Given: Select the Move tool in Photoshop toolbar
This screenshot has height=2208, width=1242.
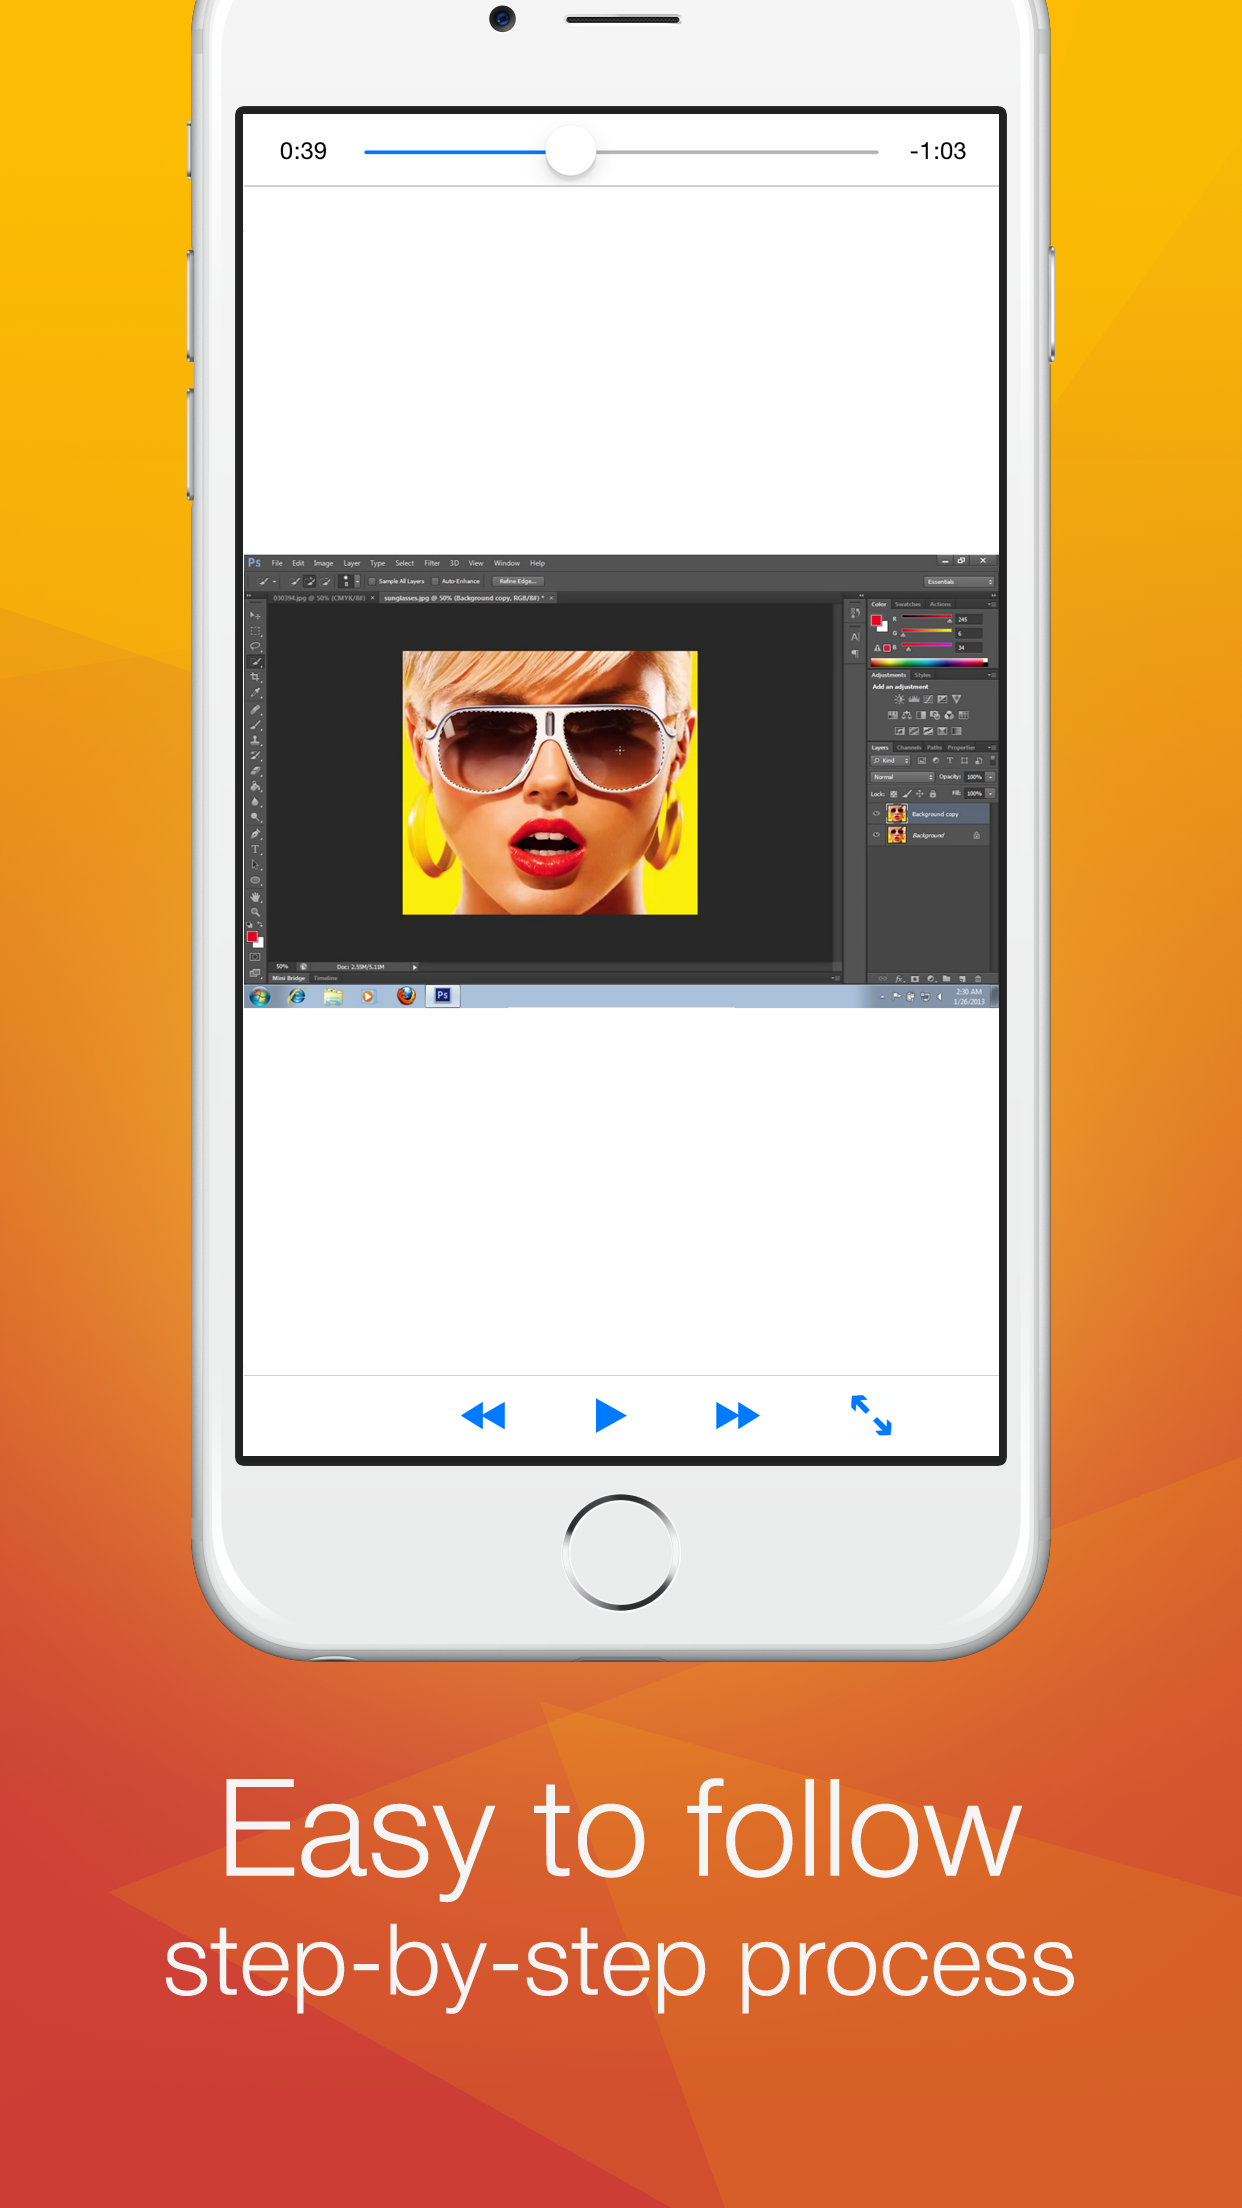Looking at the screenshot, I should coord(255,615).
